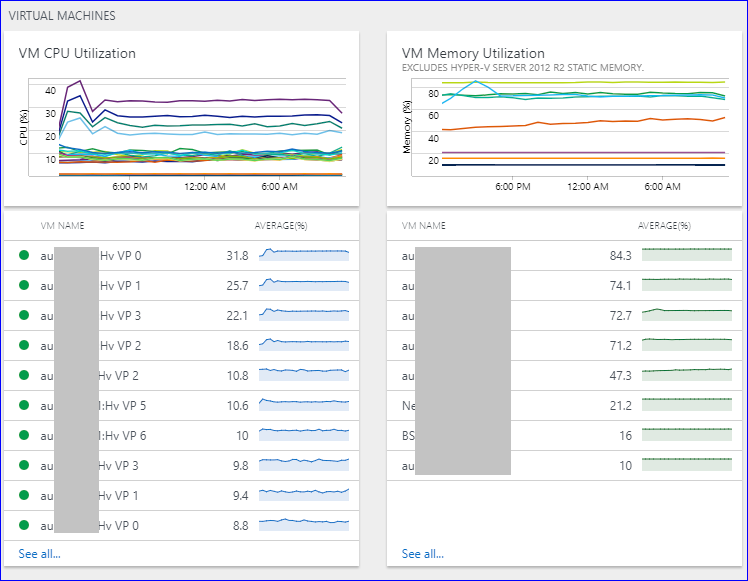Click green status dot for 9.8% CPU VM
The height and width of the screenshot is (581, 748).
(x=24, y=465)
